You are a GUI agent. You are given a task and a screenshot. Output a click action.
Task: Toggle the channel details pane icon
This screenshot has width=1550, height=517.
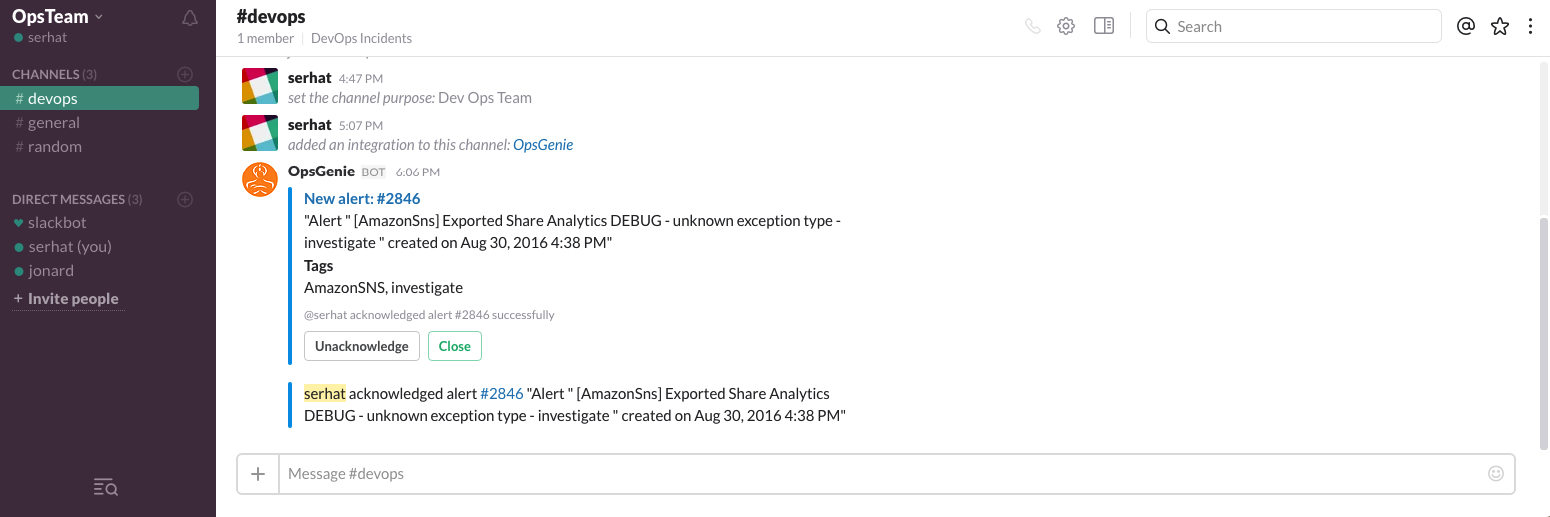tap(1104, 27)
